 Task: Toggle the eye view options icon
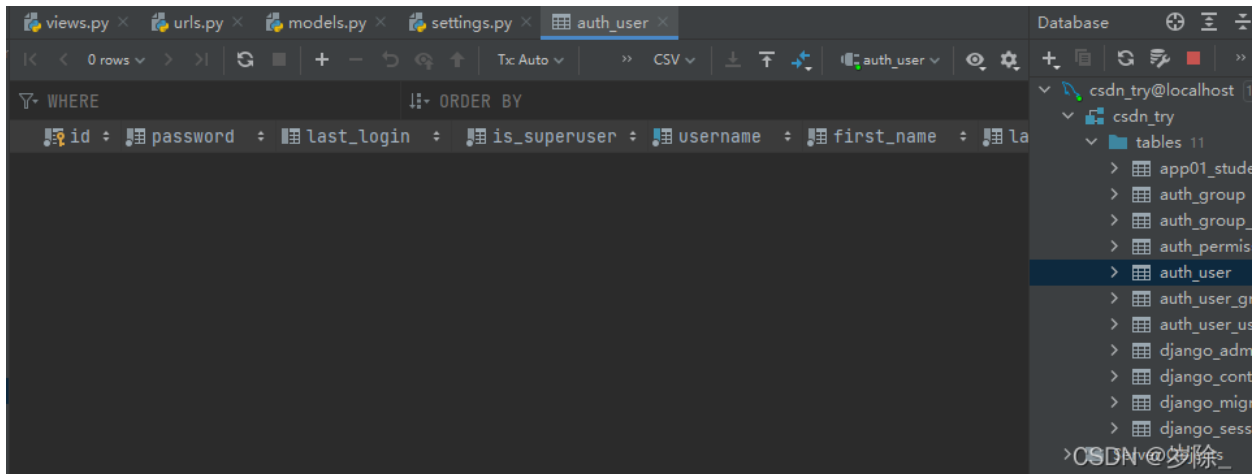tap(975, 60)
